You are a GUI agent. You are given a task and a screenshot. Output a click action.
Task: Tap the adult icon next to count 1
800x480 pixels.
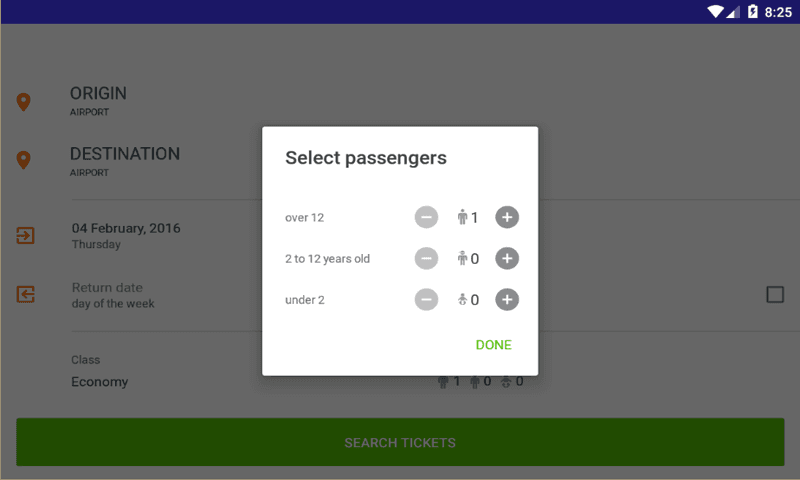pyautogui.click(x=462, y=217)
